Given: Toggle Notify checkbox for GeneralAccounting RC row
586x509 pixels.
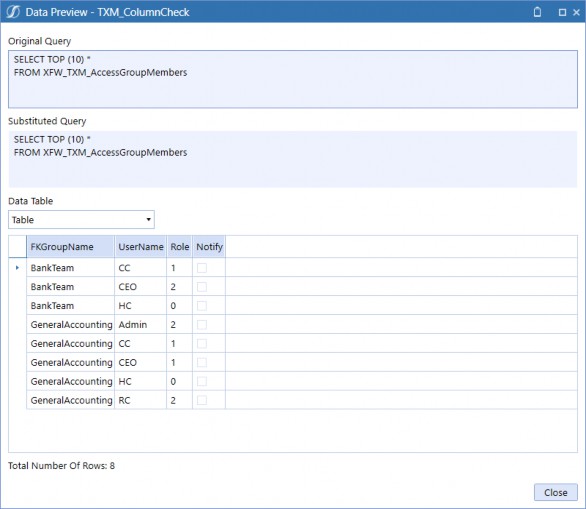Looking at the screenshot, I should [202, 400].
